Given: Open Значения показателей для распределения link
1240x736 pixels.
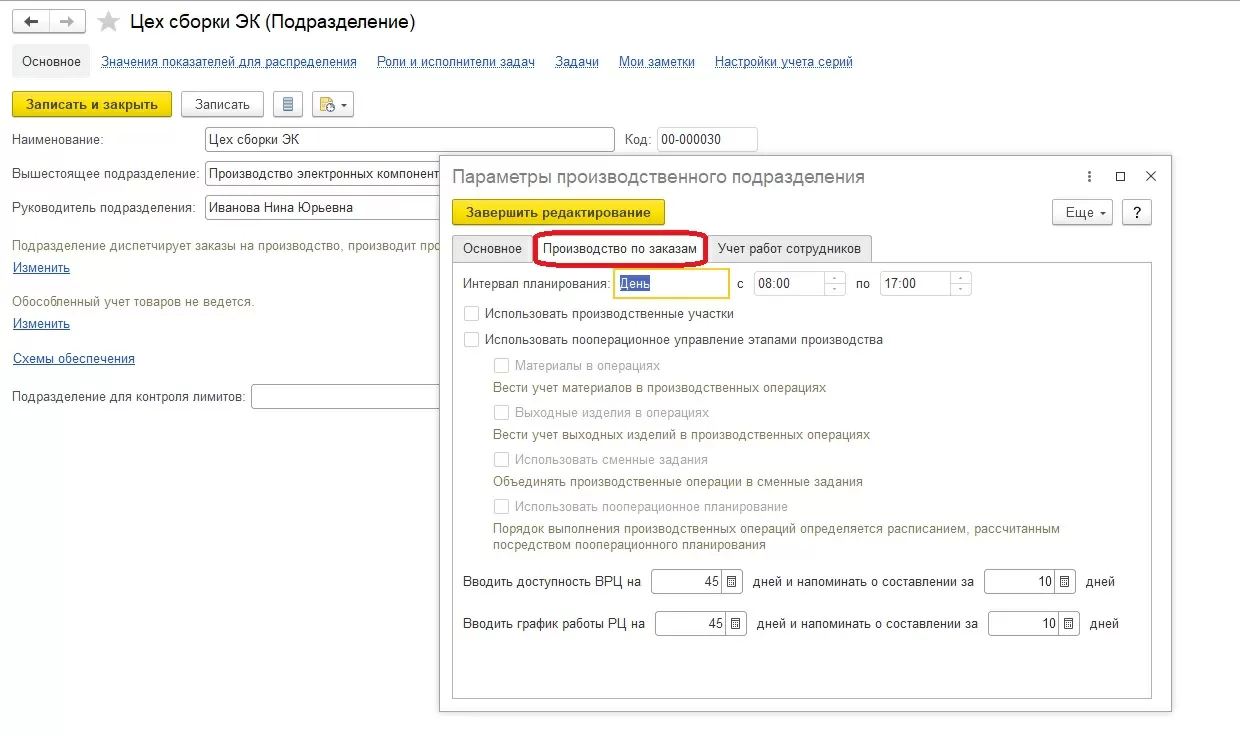Looking at the screenshot, I should [x=229, y=61].
